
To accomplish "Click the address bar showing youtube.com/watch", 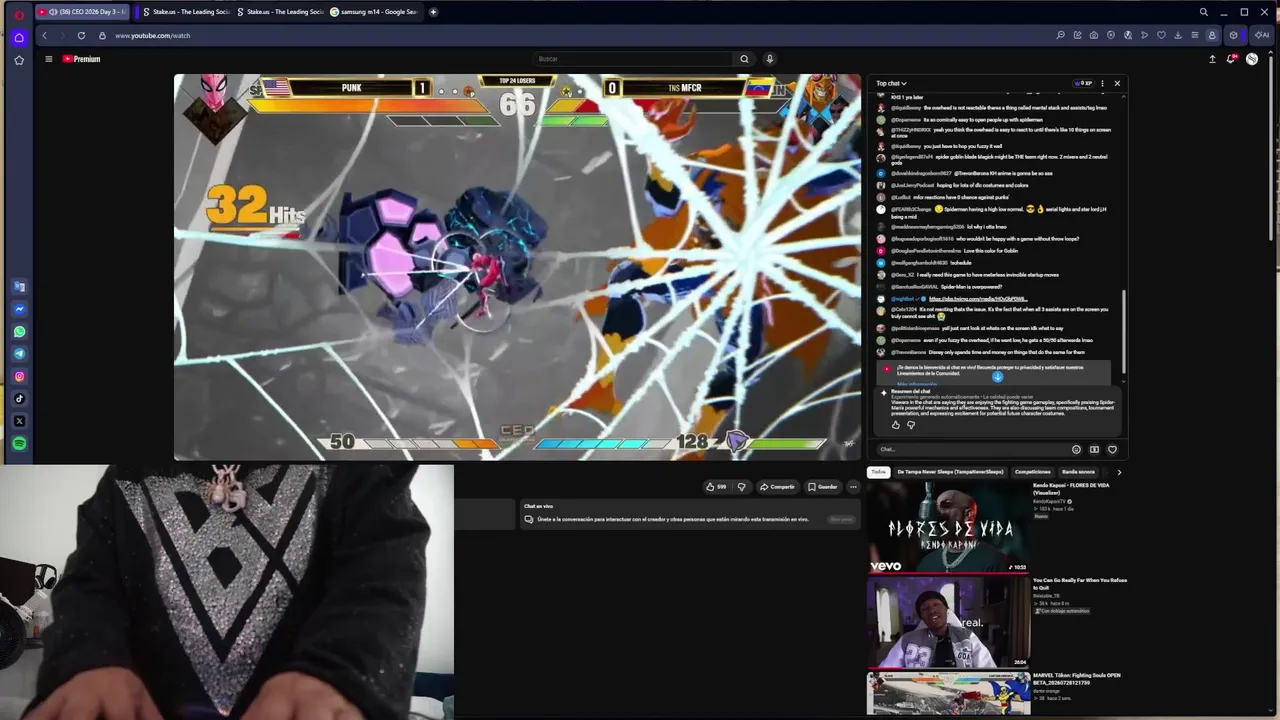I will (152, 36).
